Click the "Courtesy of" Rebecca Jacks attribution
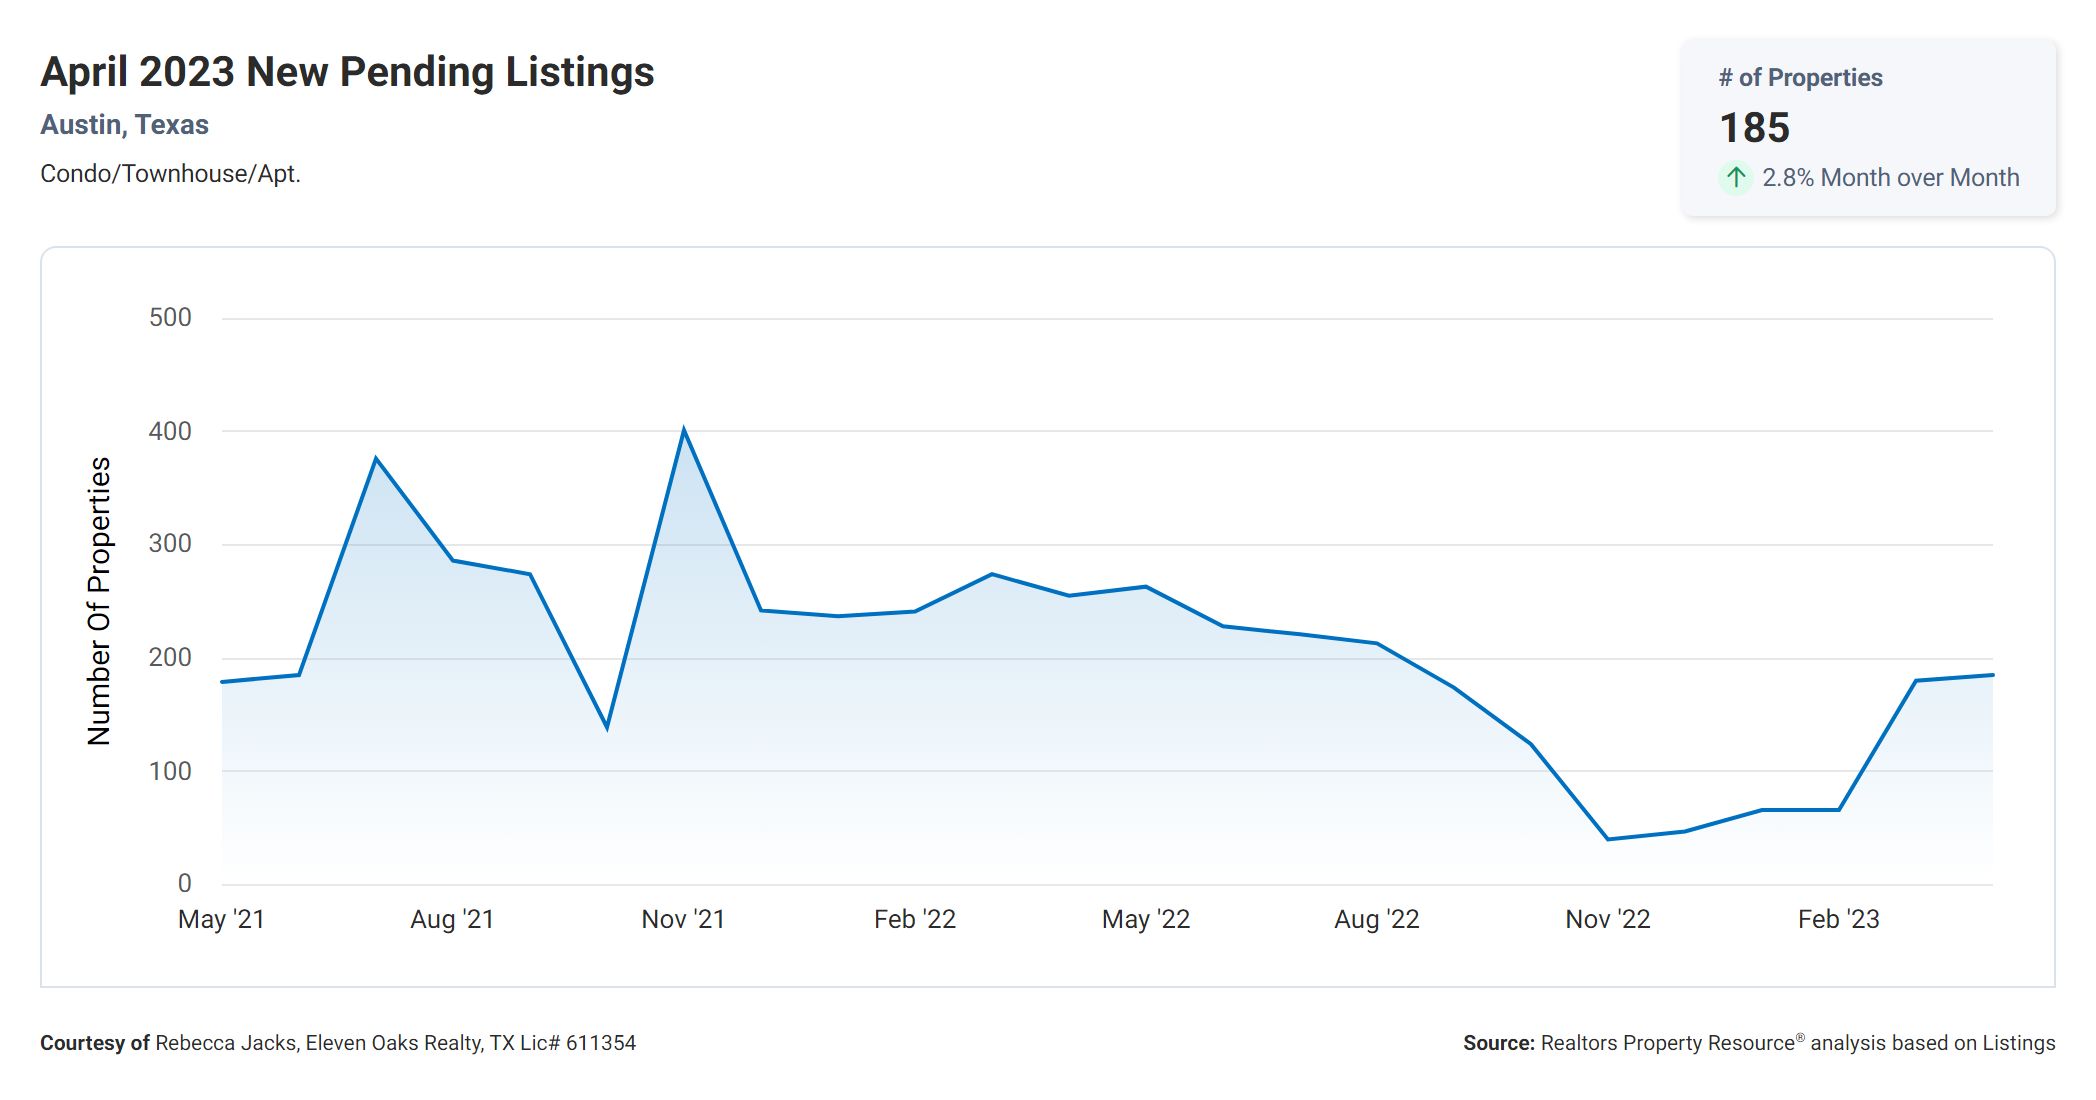 coord(338,1043)
